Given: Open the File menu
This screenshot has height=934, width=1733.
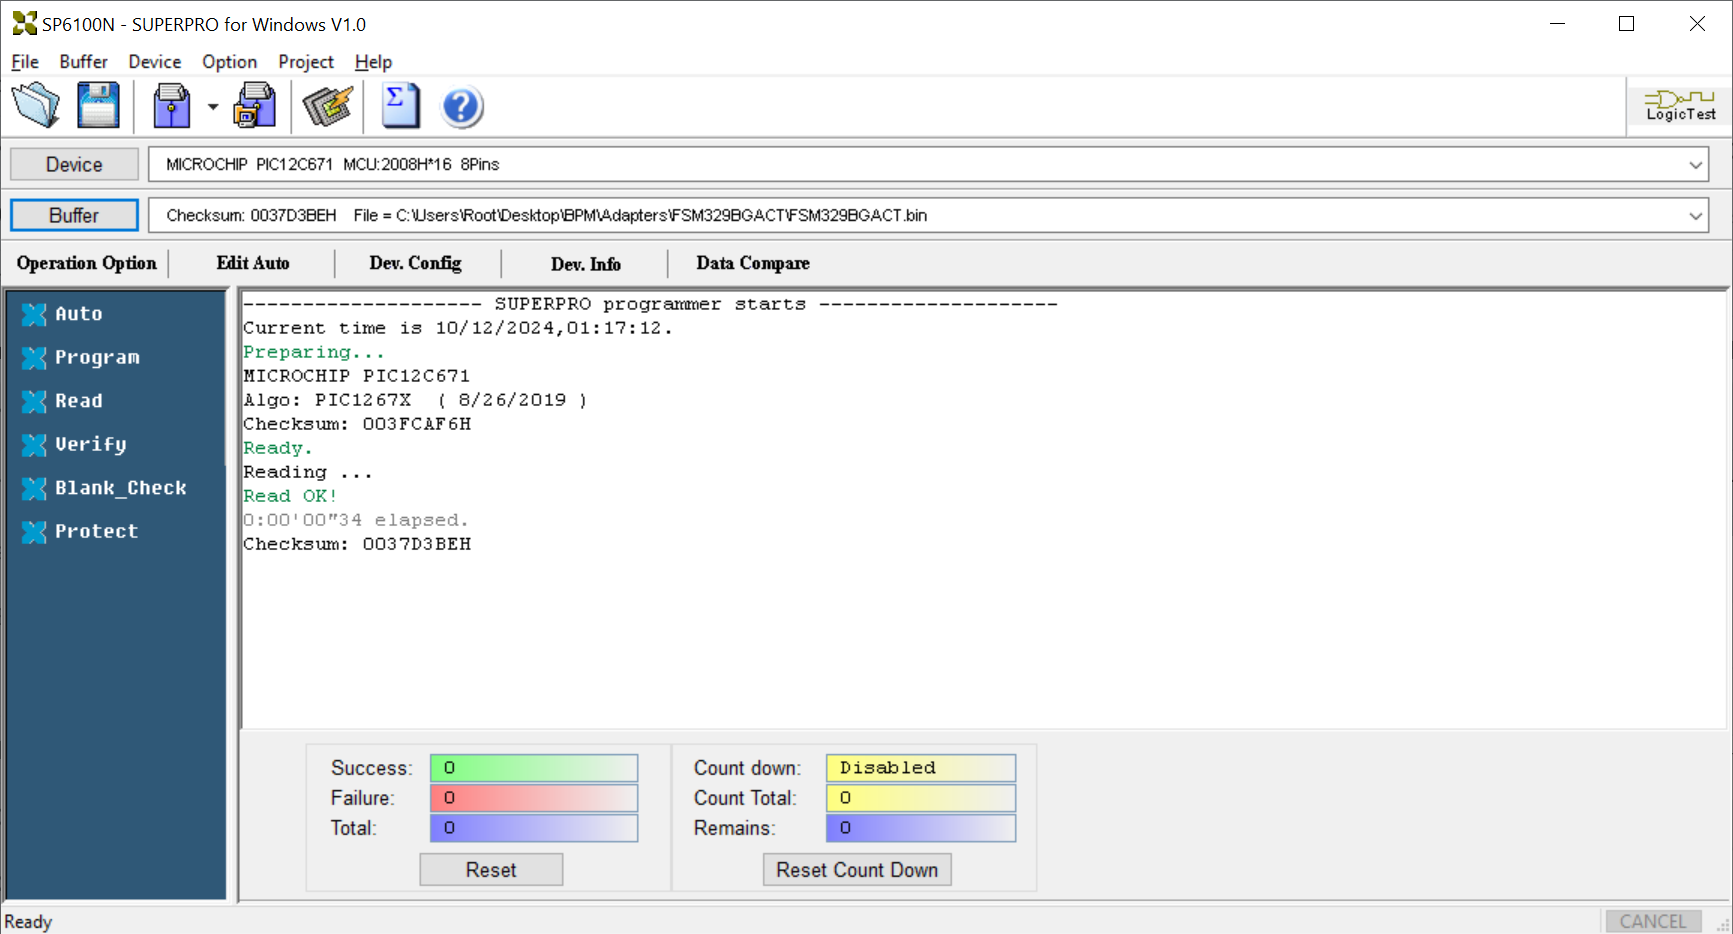Looking at the screenshot, I should click(25, 62).
